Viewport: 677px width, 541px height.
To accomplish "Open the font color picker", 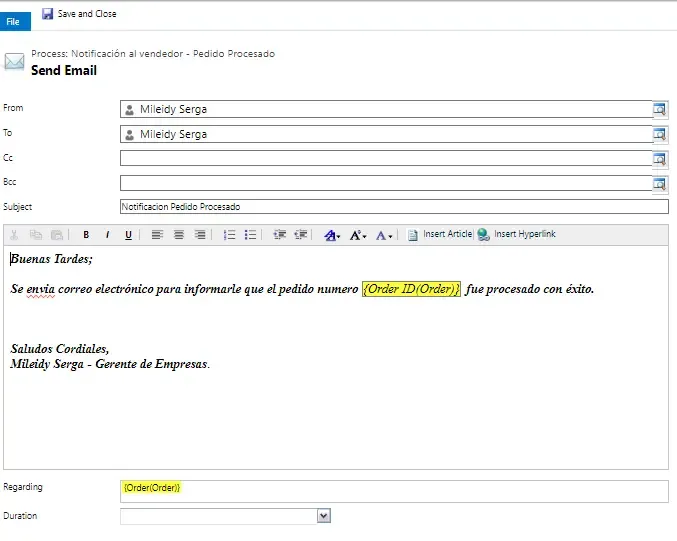I will point(384,235).
